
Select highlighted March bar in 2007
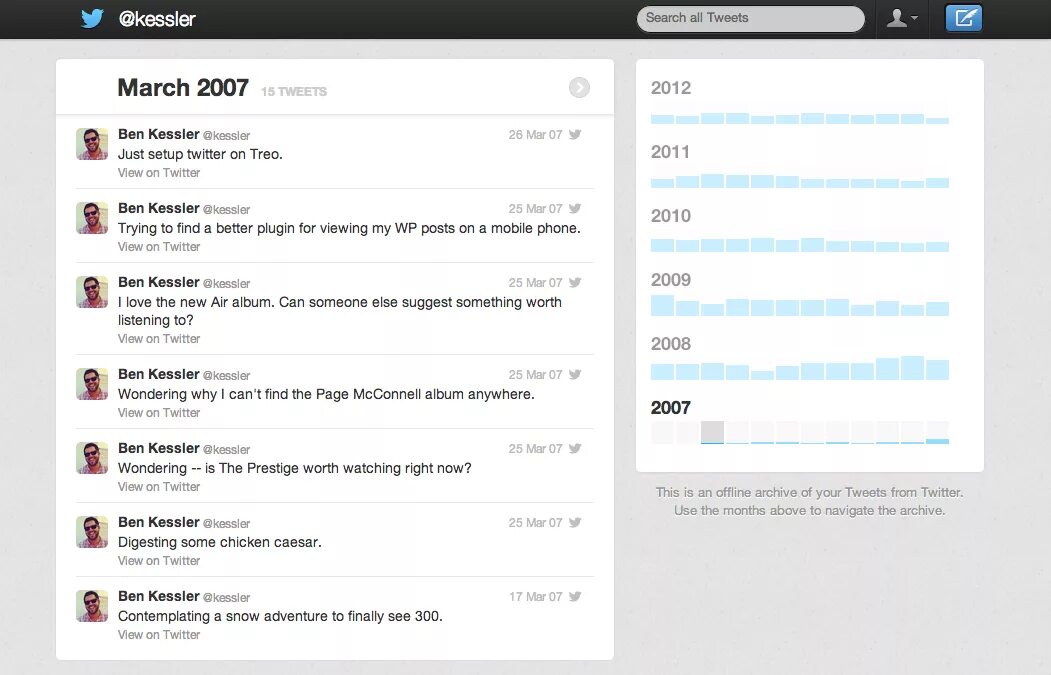point(712,432)
